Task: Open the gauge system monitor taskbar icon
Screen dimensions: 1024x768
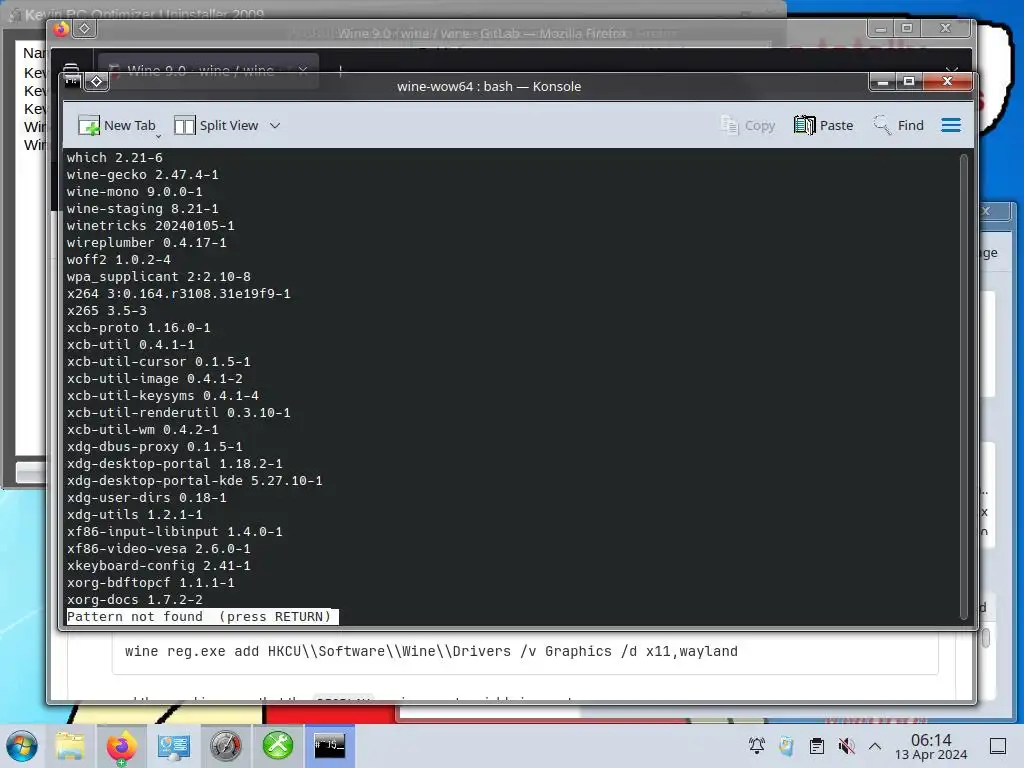Action: point(225,746)
